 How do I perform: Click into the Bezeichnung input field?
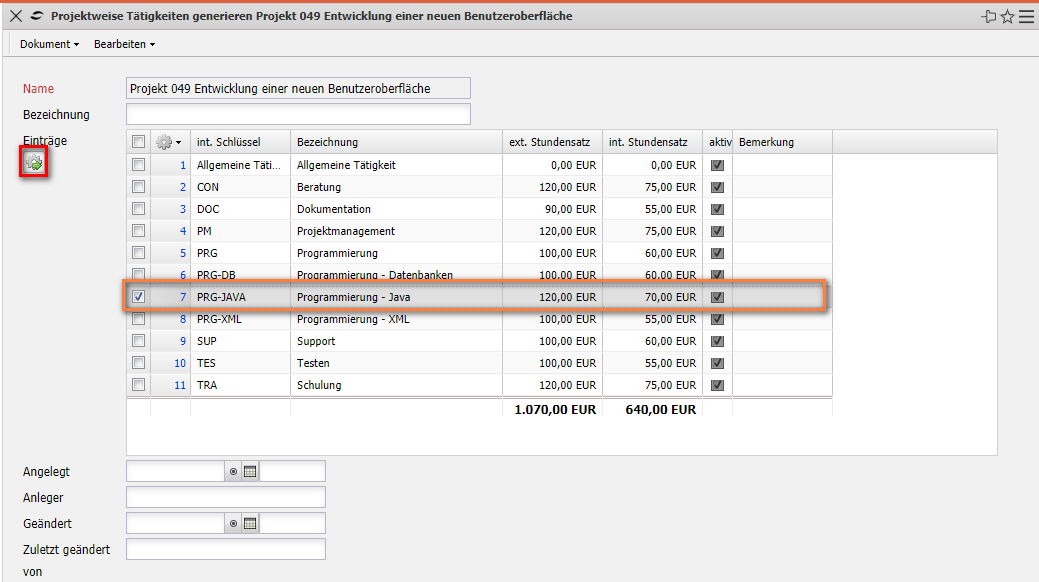pyautogui.click(x=298, y=114)
